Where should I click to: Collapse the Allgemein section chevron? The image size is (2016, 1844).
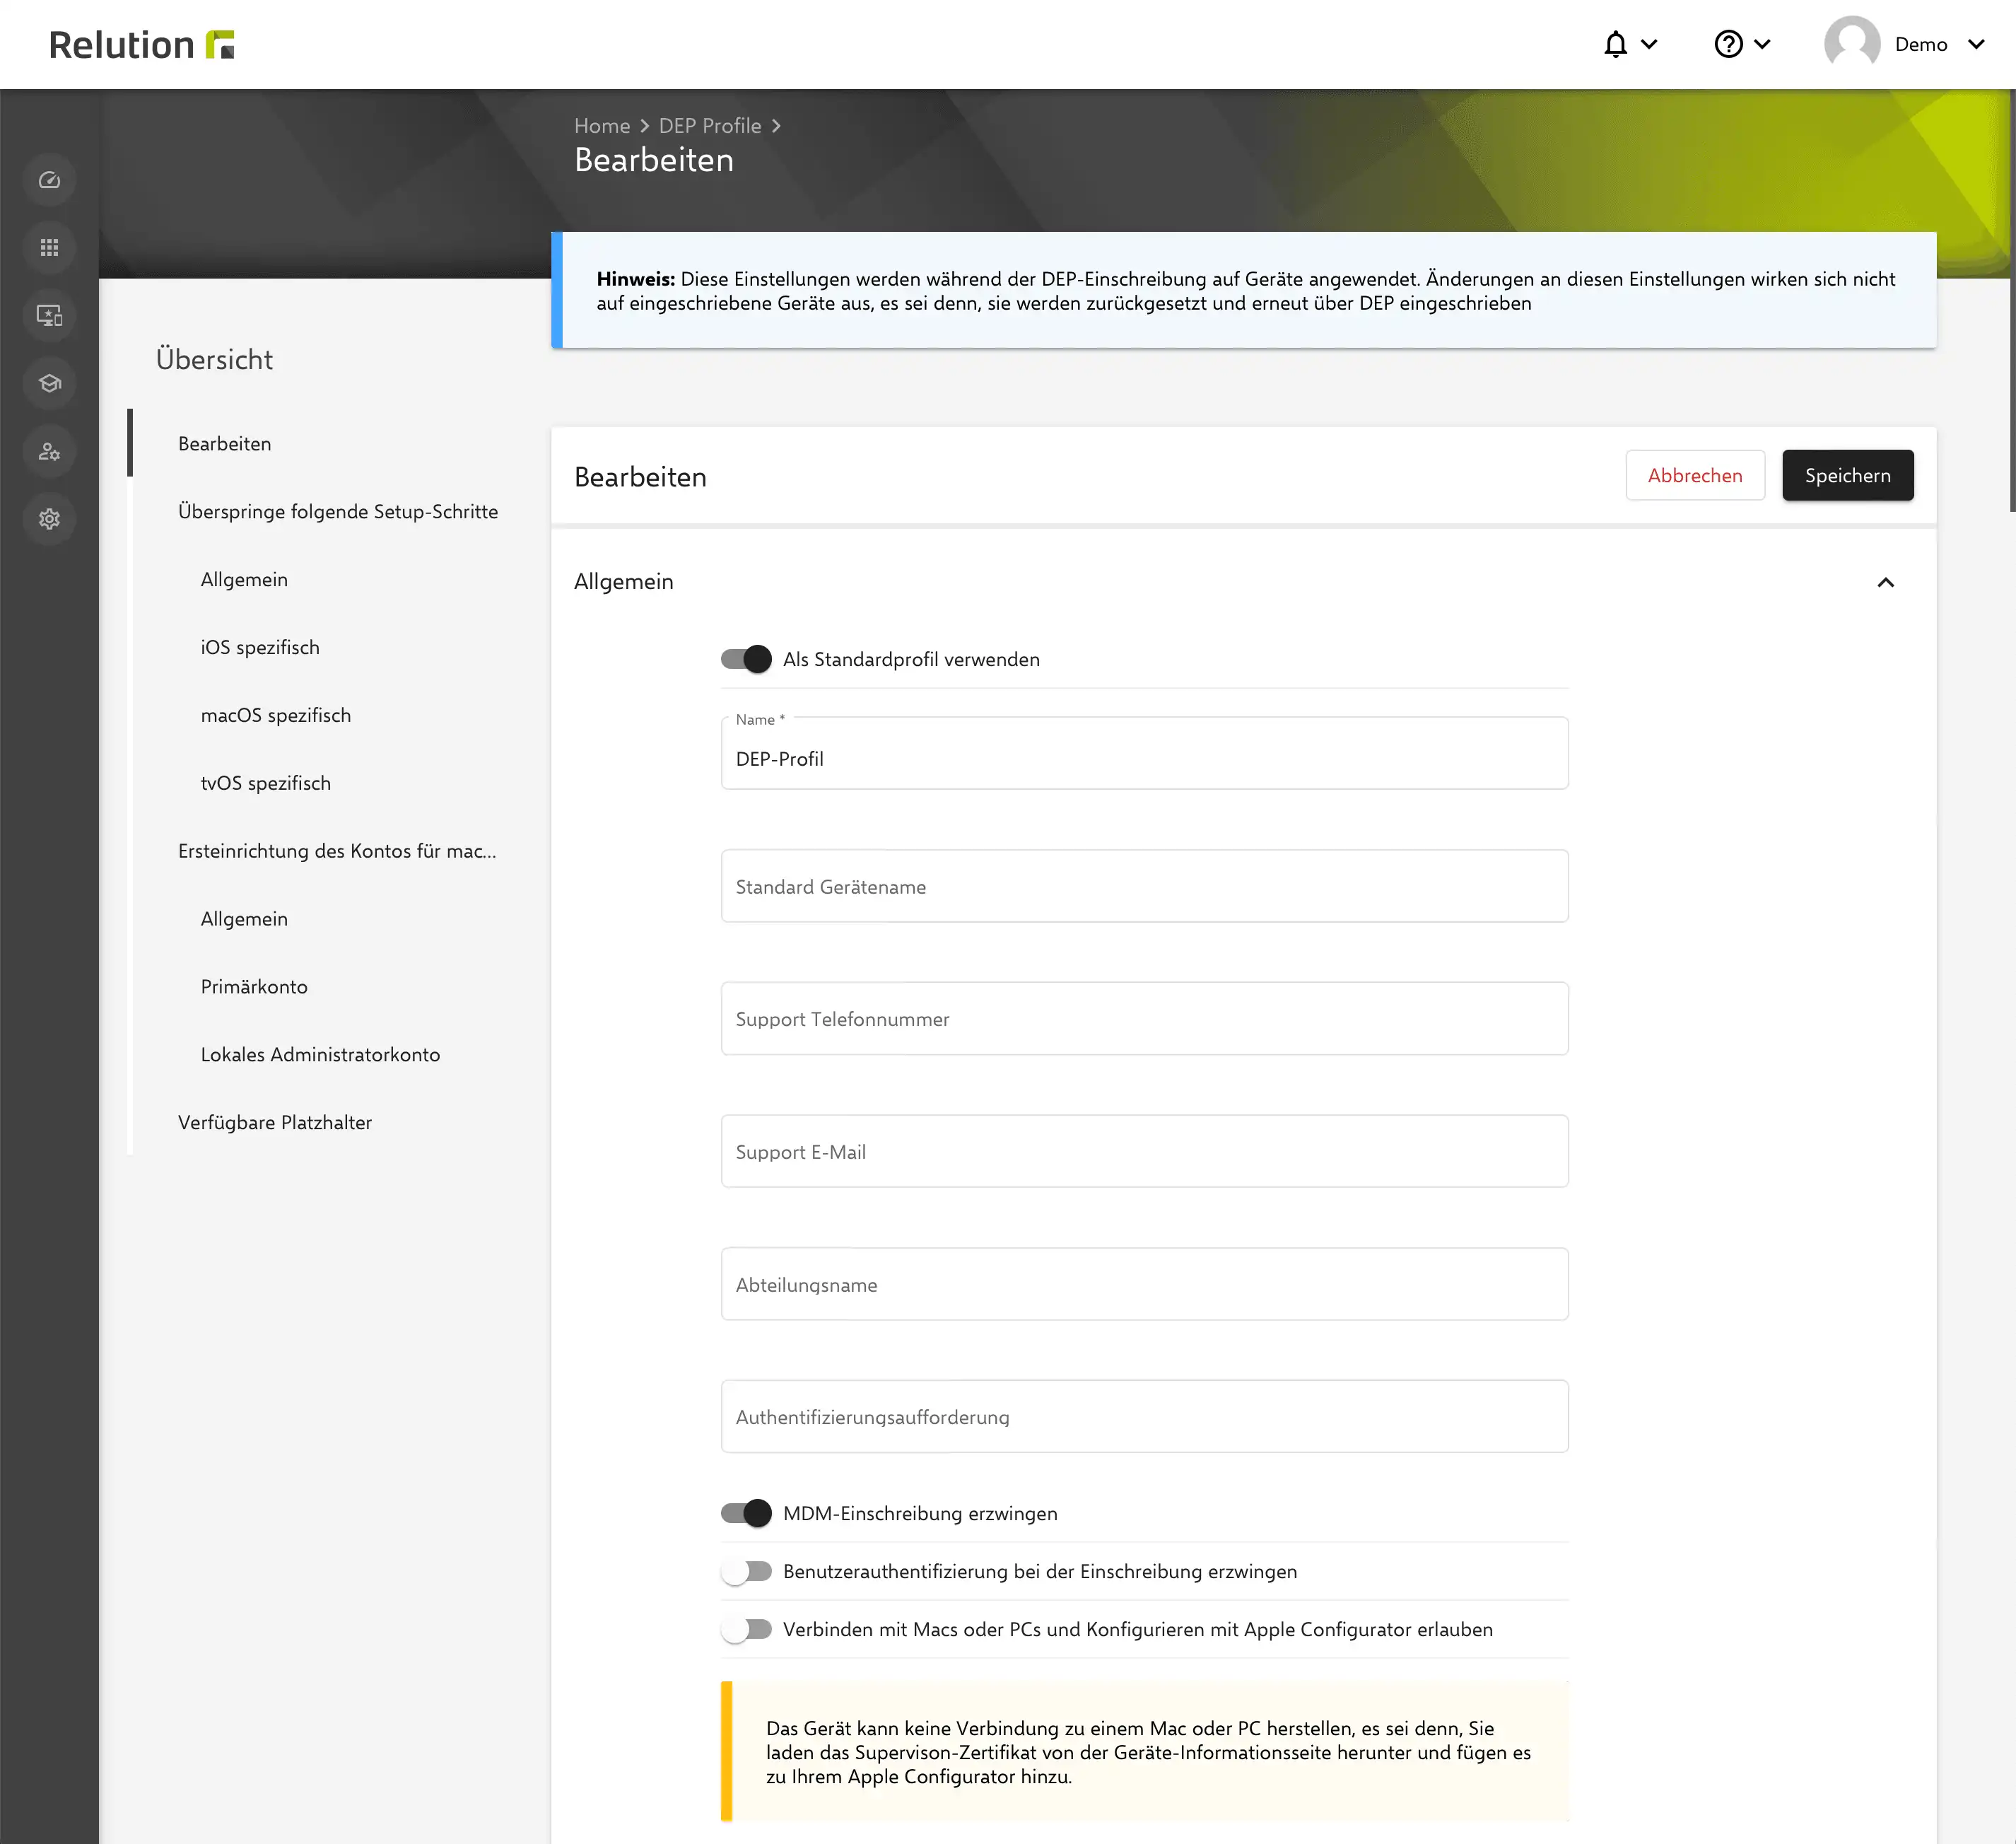1885,582
